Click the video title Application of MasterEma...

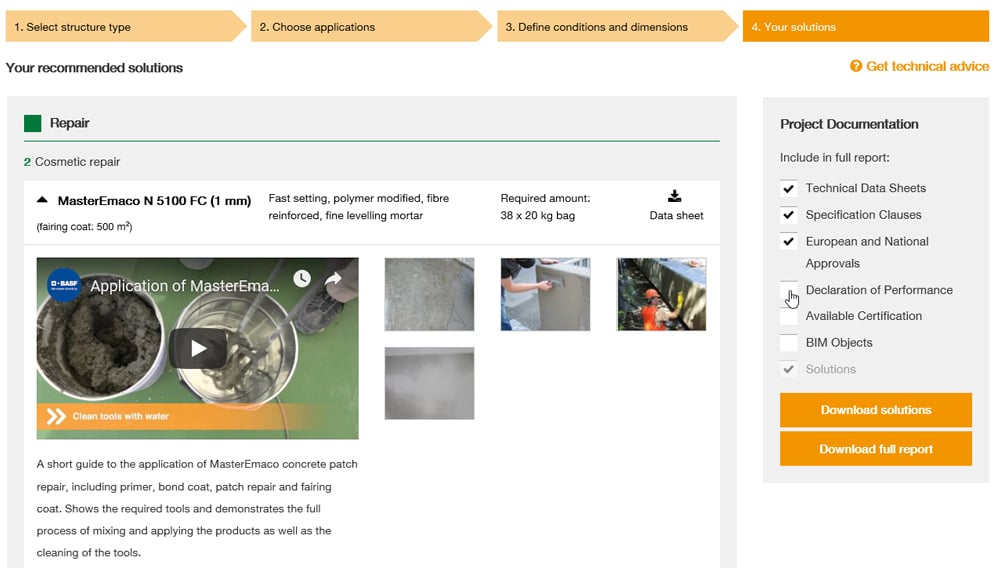click(185, 286)
